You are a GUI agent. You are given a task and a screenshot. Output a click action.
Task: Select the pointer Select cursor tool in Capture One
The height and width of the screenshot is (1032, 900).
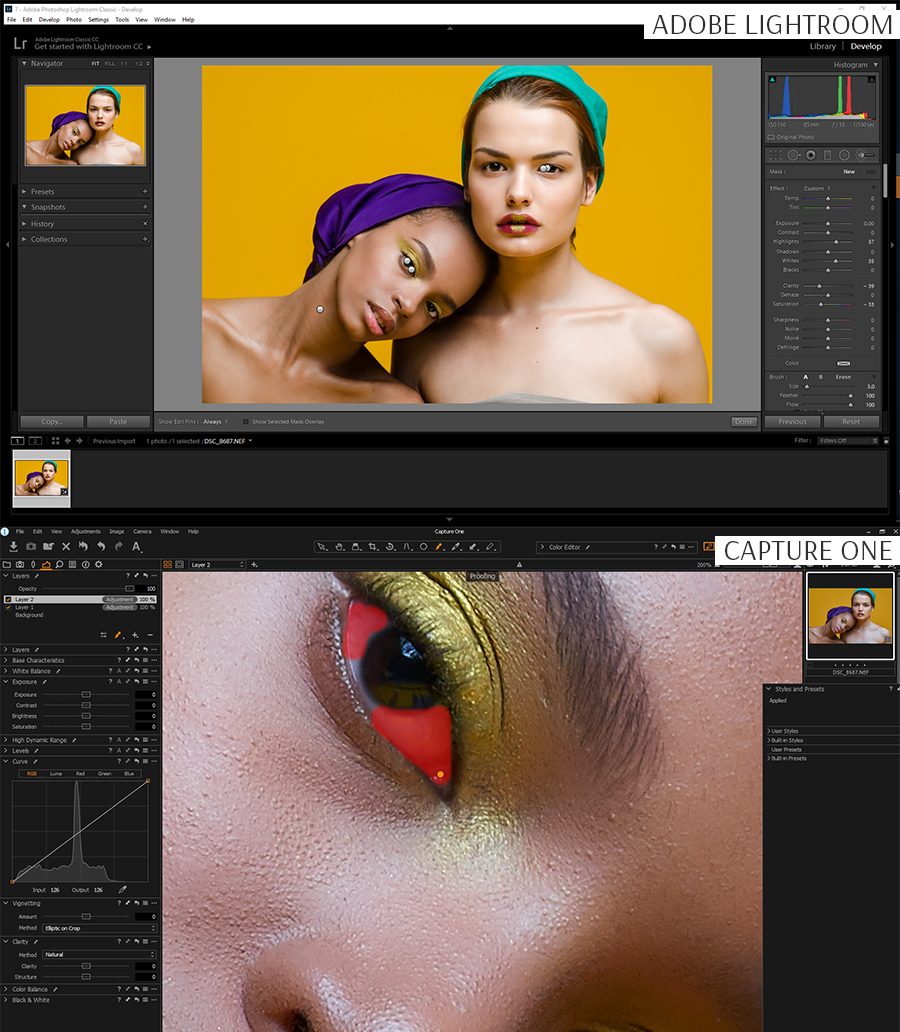point(322,547)
